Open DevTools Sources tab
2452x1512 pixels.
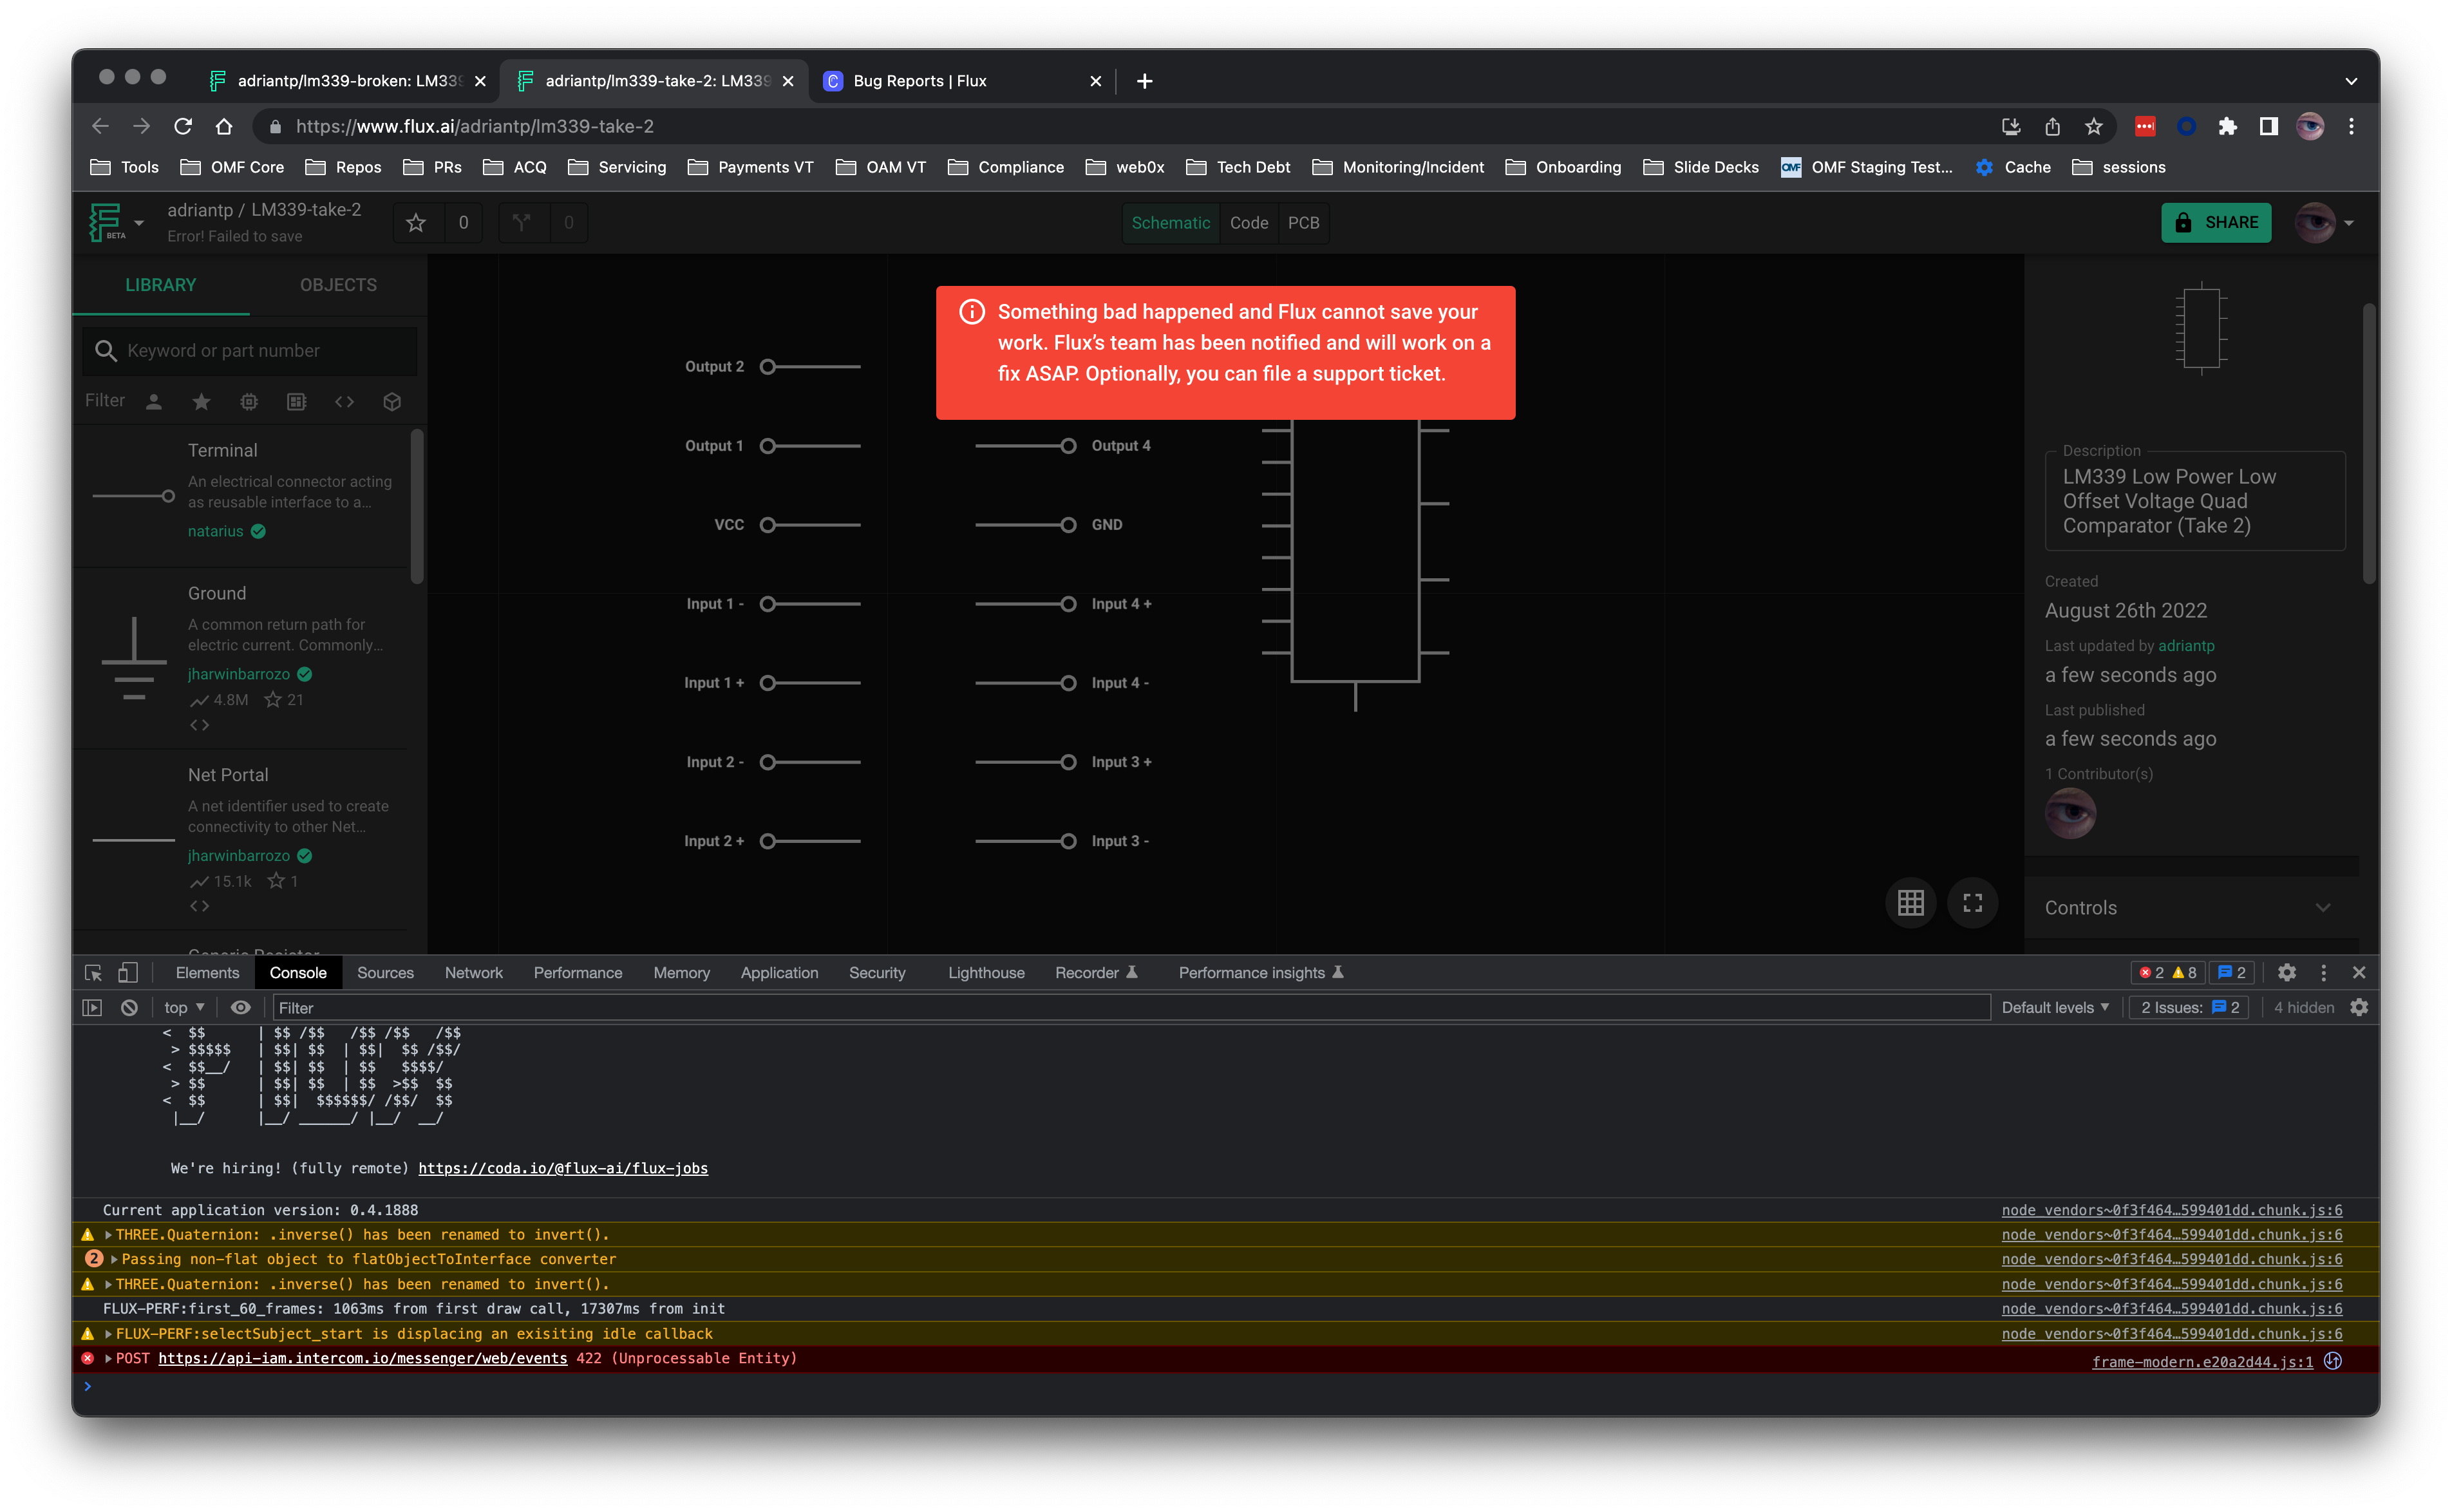385,973
